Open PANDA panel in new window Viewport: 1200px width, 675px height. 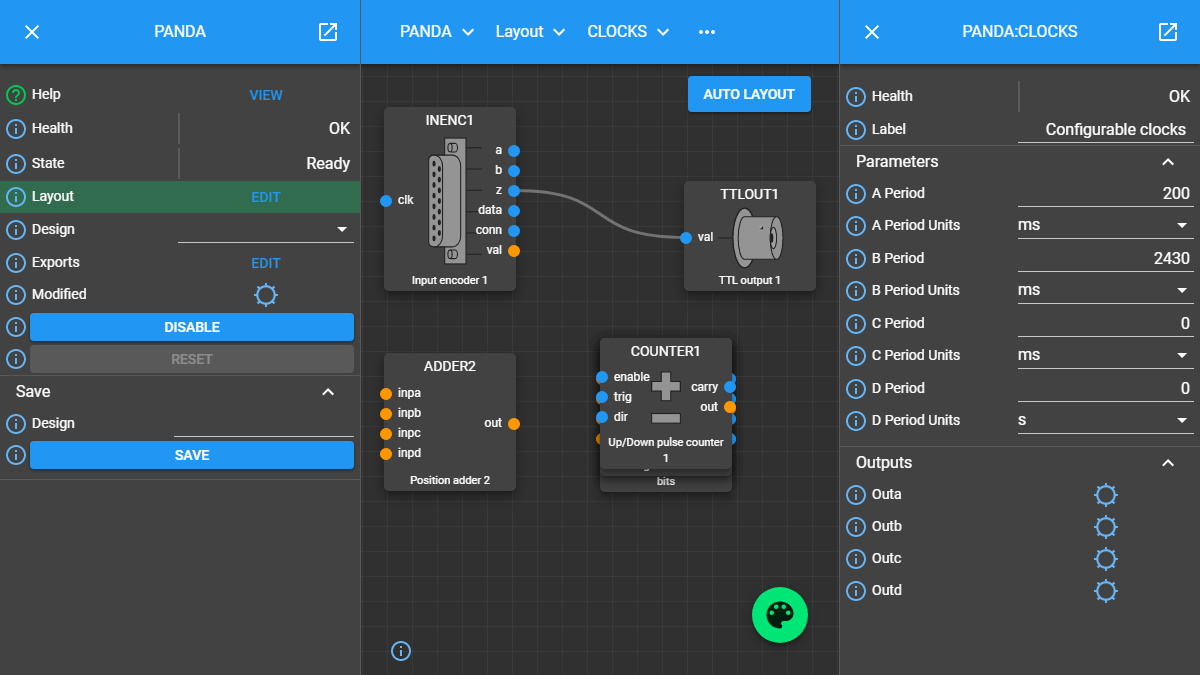coord(328,32)
